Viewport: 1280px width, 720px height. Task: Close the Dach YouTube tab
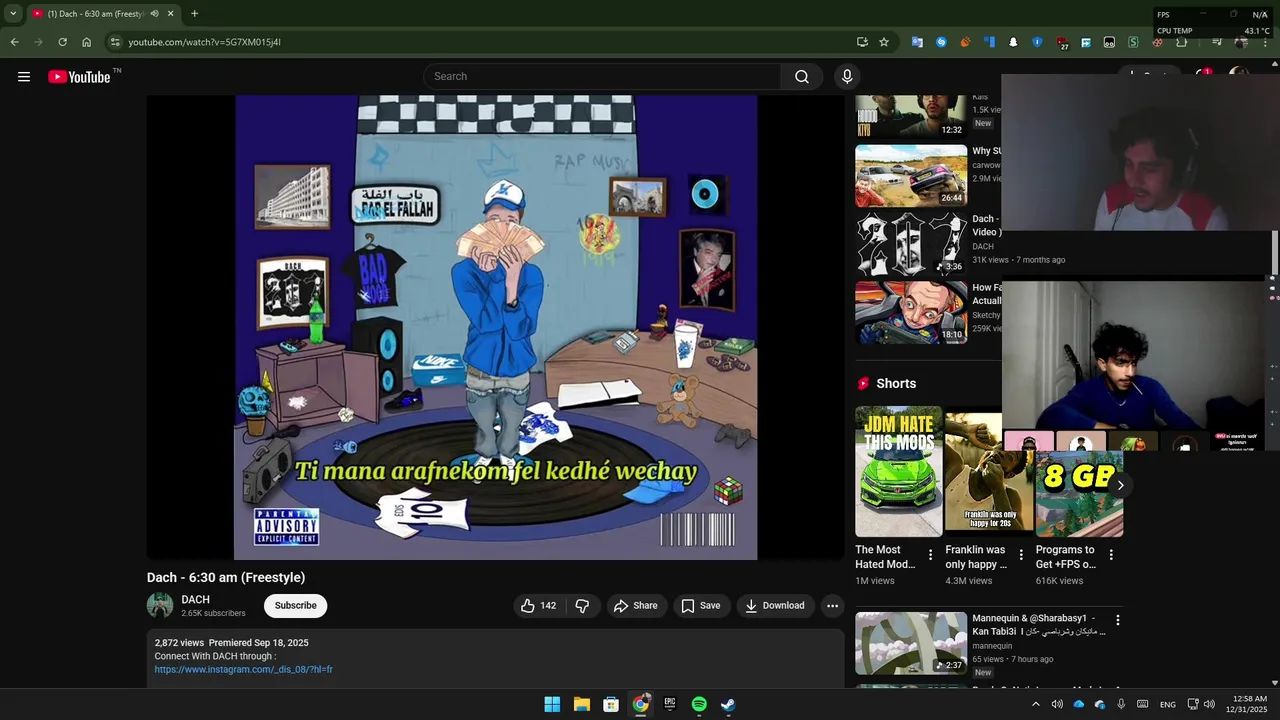170,14
